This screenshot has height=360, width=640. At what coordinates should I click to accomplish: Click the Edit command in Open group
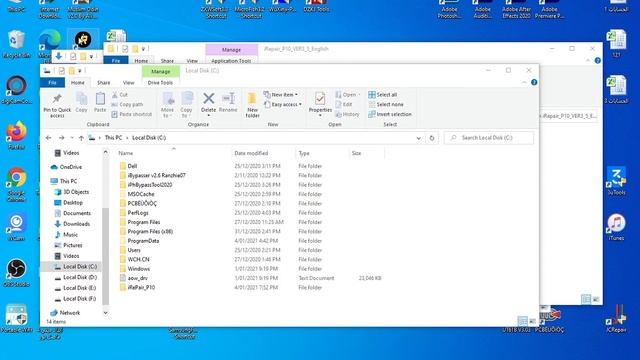coord(344,104)
